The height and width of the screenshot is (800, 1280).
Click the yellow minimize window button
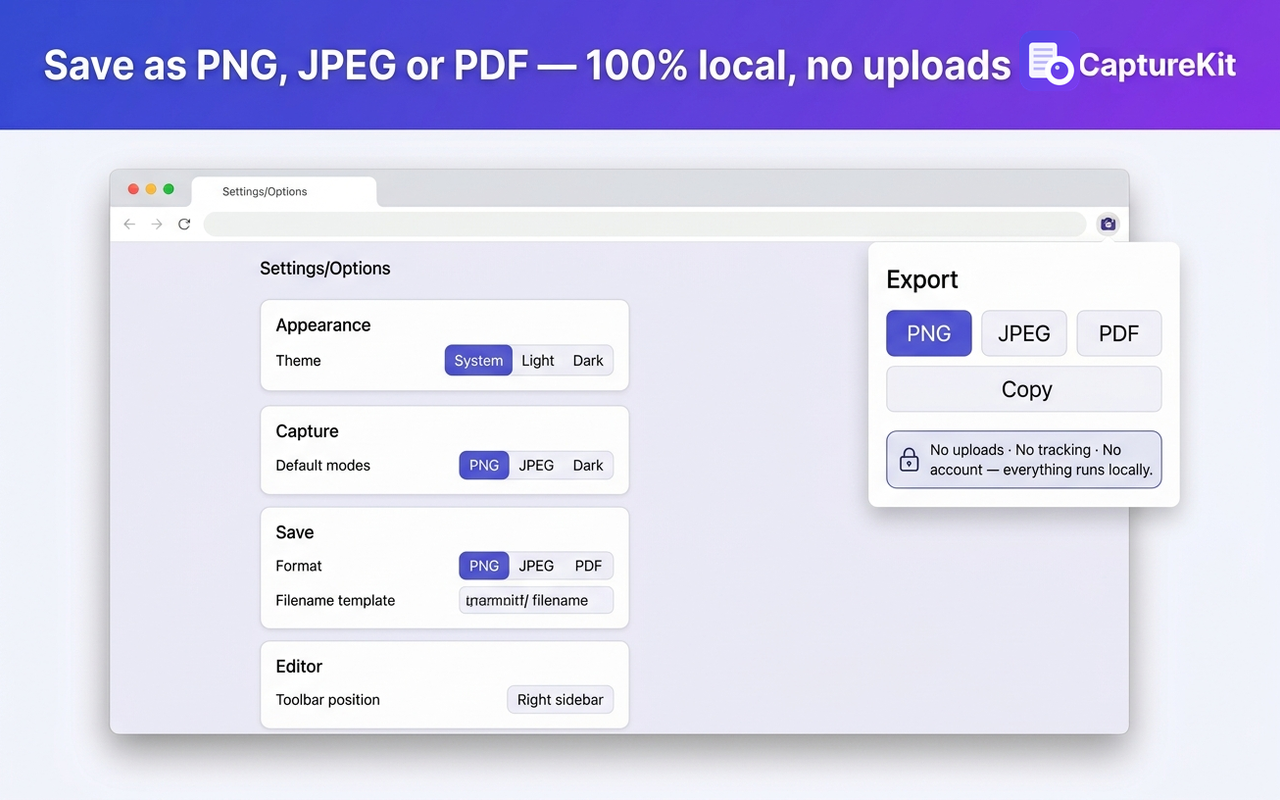(151, 189)
